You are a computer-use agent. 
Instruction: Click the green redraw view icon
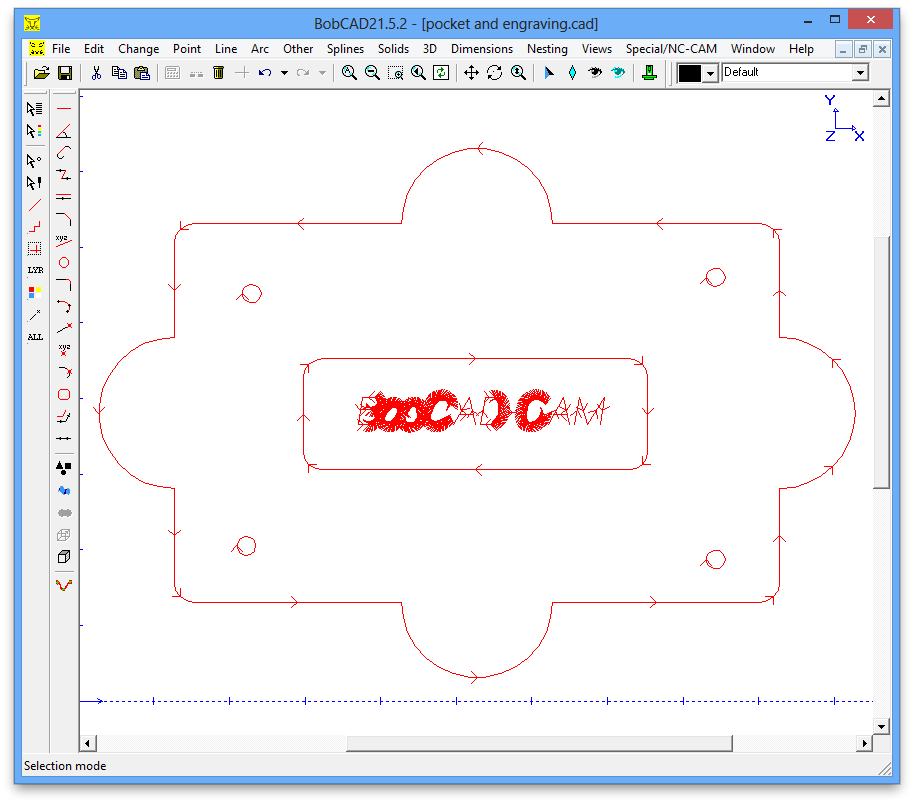coord(441,73)
